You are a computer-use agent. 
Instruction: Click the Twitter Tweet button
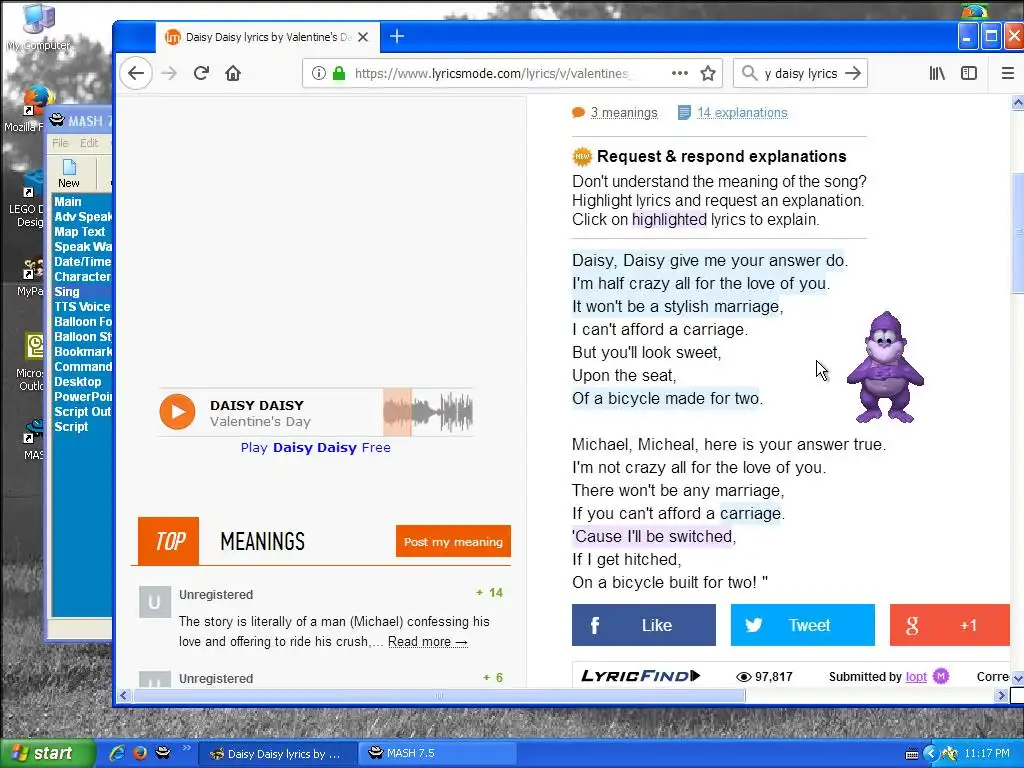[x=803, y=625]
